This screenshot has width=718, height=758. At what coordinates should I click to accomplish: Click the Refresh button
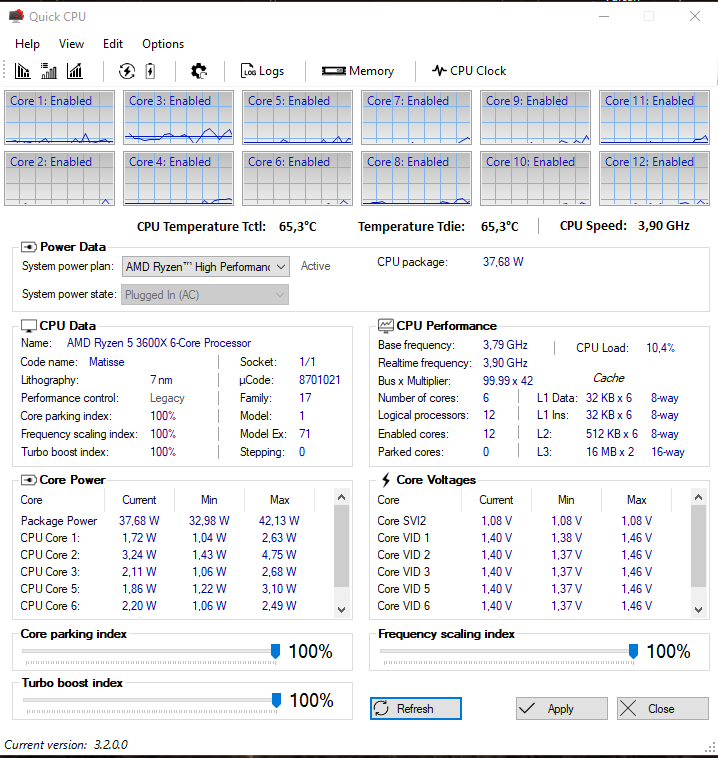point(416,709)
